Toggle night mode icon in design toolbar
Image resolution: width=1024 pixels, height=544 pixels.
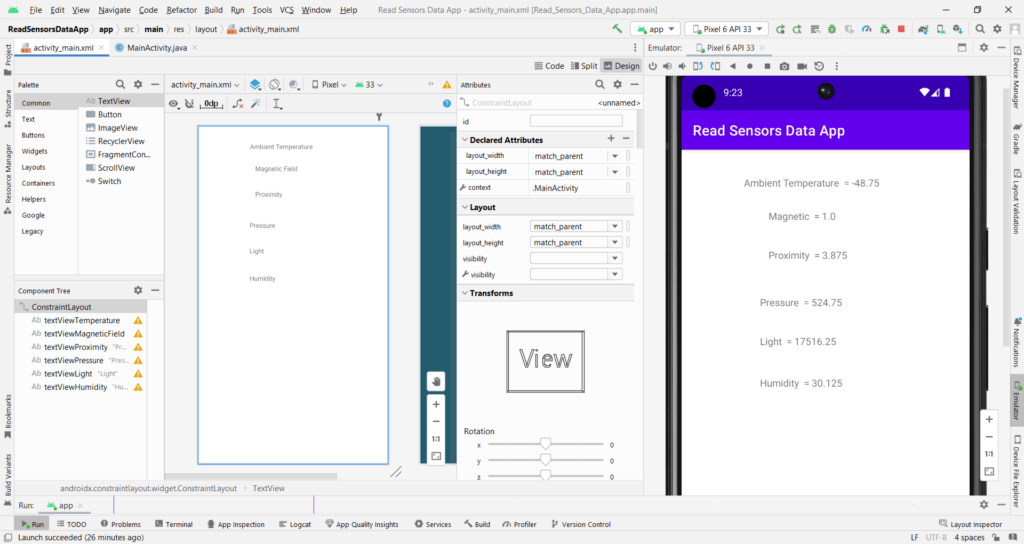[295, 84]
